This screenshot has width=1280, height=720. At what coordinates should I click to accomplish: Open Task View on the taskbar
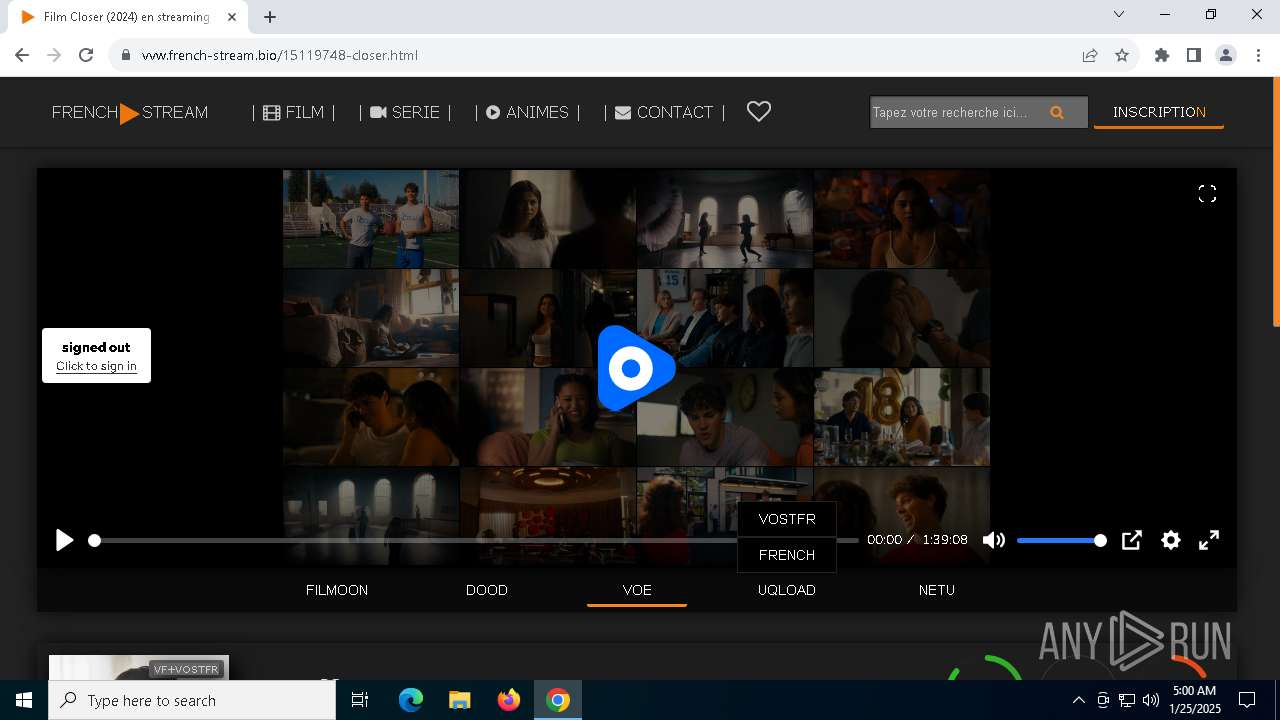tap(360, 700)
